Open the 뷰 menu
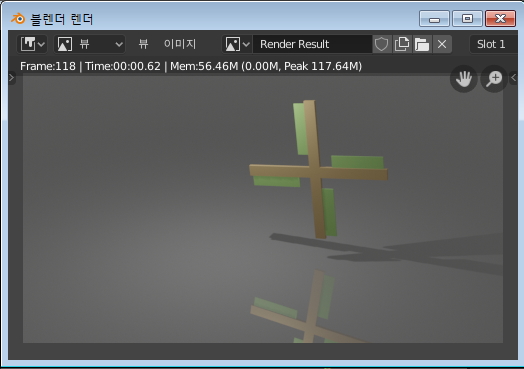 (143, 44)
